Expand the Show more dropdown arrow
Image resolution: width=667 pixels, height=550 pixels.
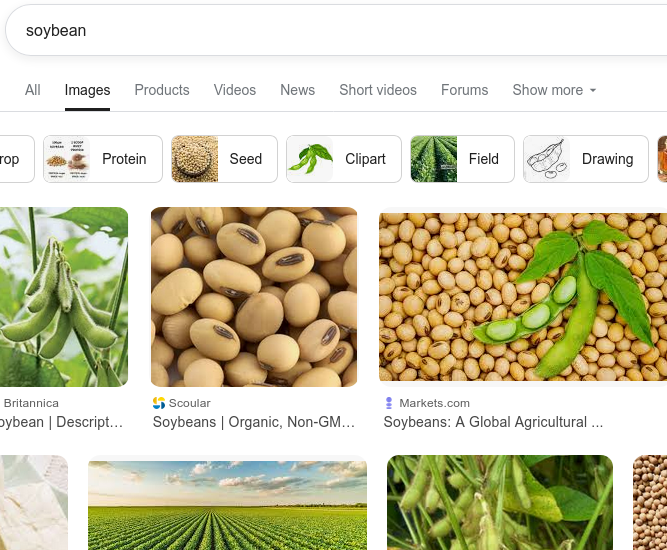pos(593,90)
